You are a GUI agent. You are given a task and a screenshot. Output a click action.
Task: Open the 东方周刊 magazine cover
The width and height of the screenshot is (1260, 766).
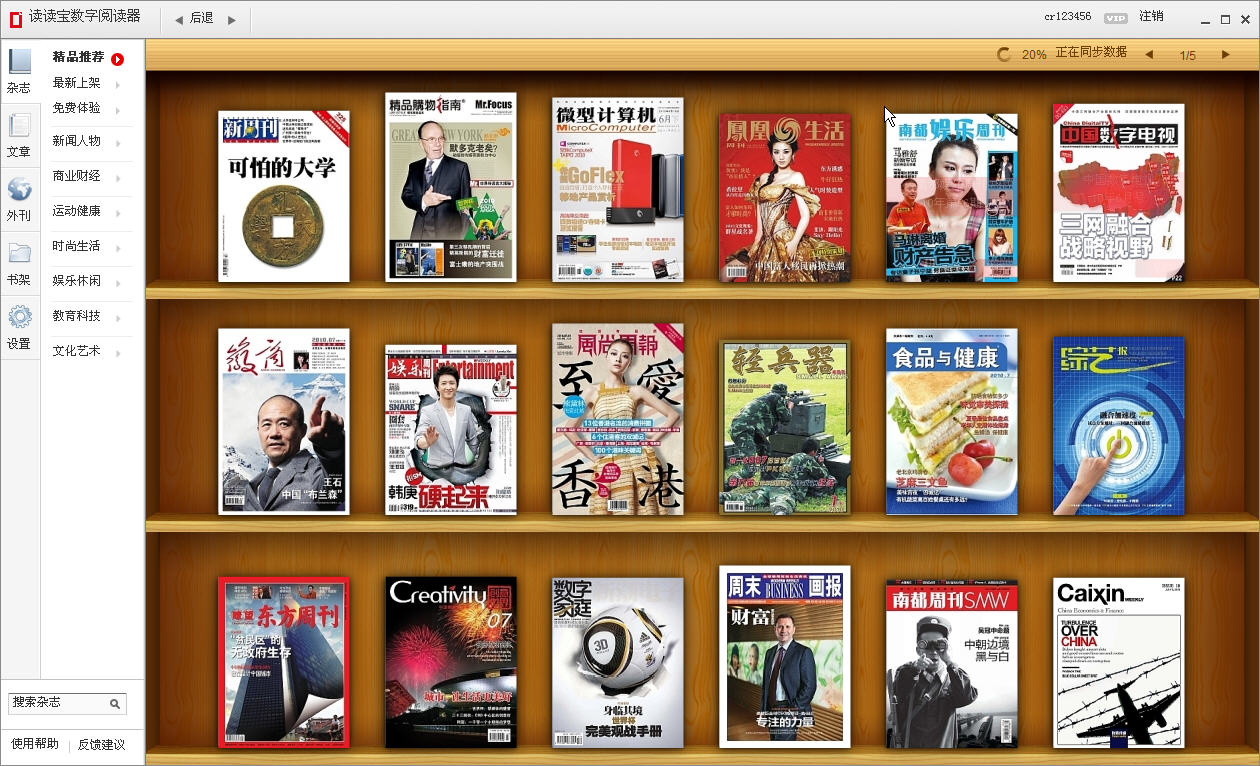[x=284, y=663]
